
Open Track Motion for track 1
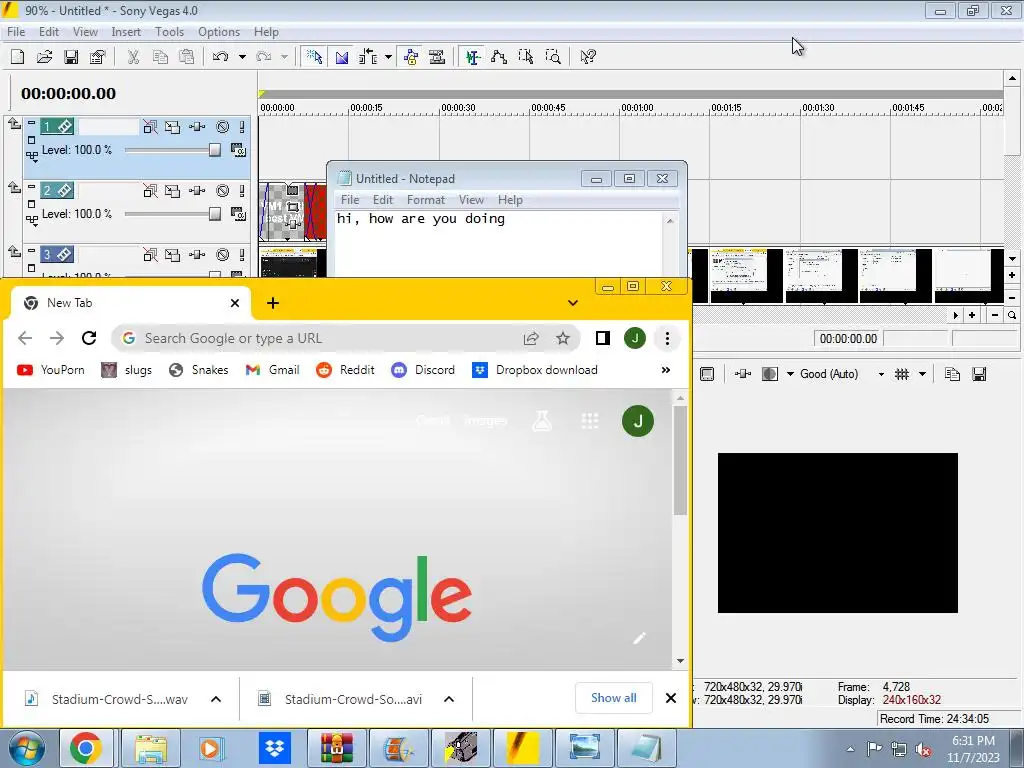[x=172, y=127]
